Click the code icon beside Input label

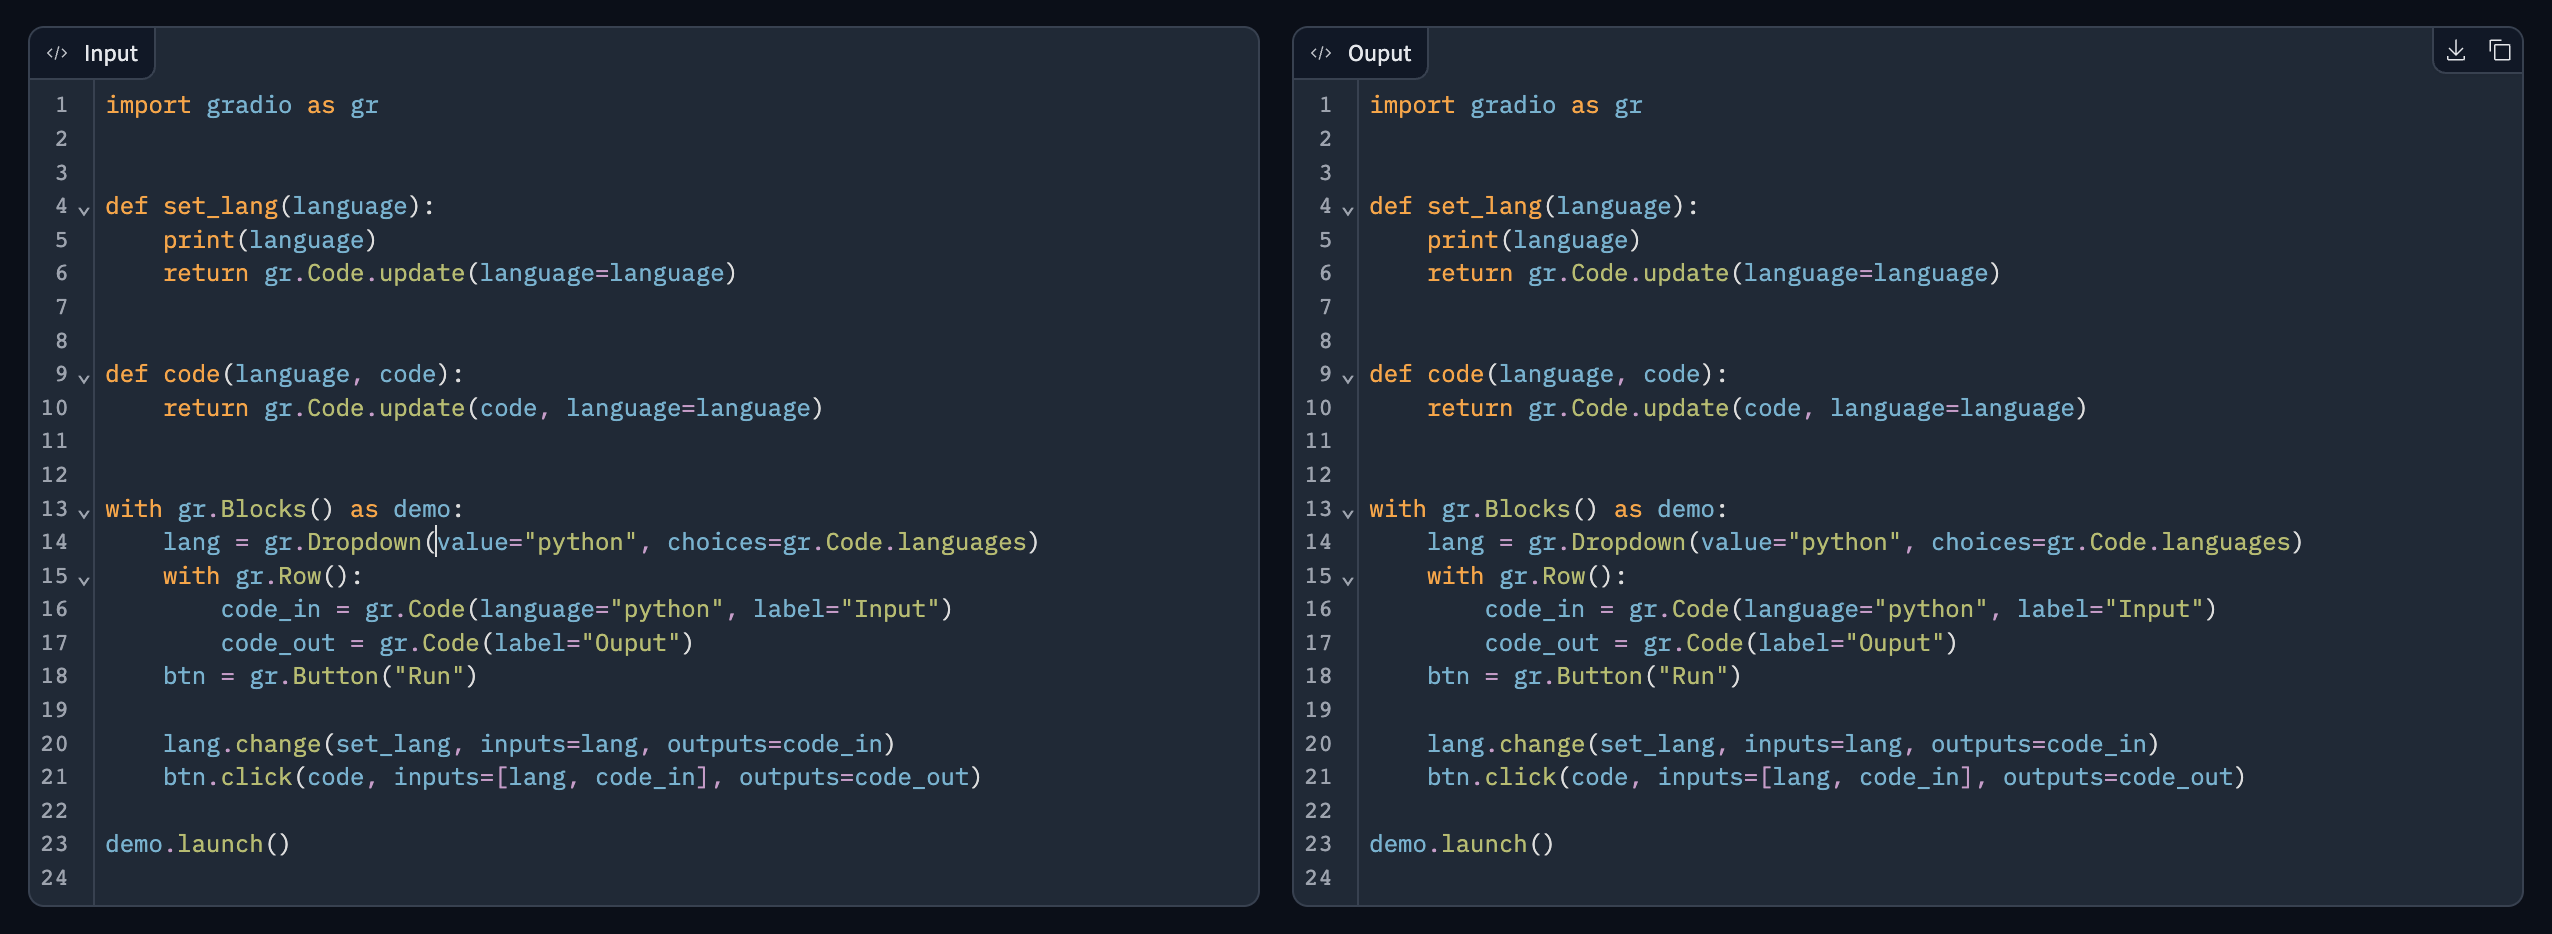click(57, 53)
